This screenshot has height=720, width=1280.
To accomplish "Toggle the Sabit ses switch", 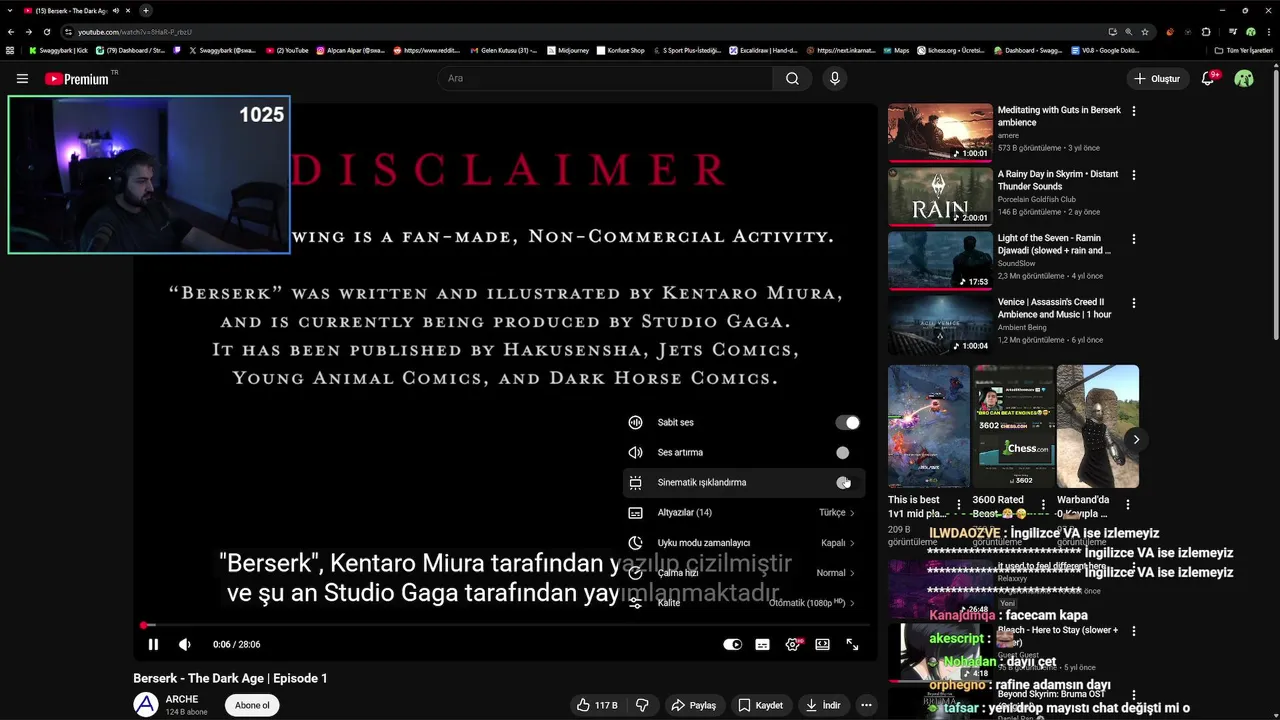I will pyautogui.click(x=848, y=423).
